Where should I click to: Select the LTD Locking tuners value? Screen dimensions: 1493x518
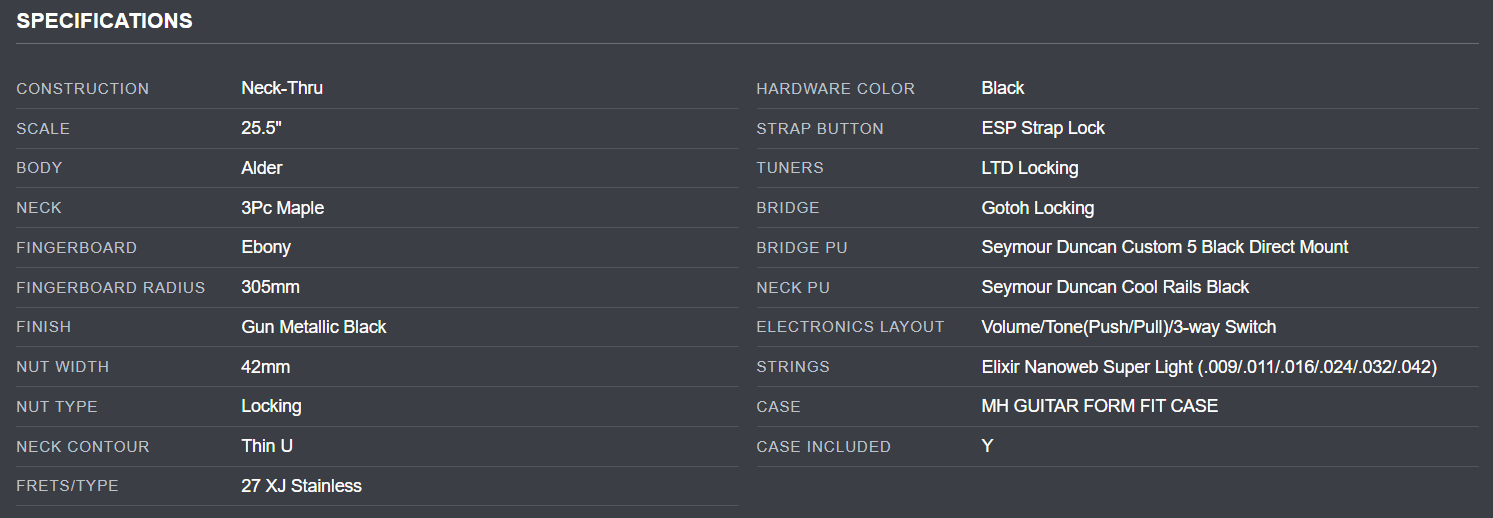point(1030,168)
